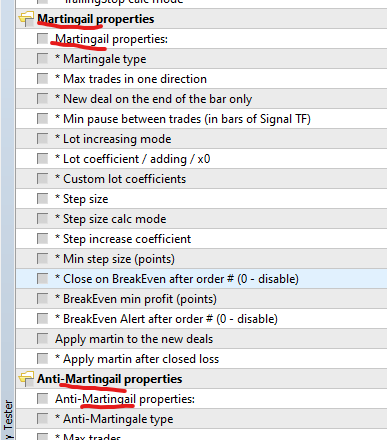Image resolution: width=387 pixels, height=440 pixels.
Task: Open the Strategy Tester vertical tab
Action: [8, 420]
